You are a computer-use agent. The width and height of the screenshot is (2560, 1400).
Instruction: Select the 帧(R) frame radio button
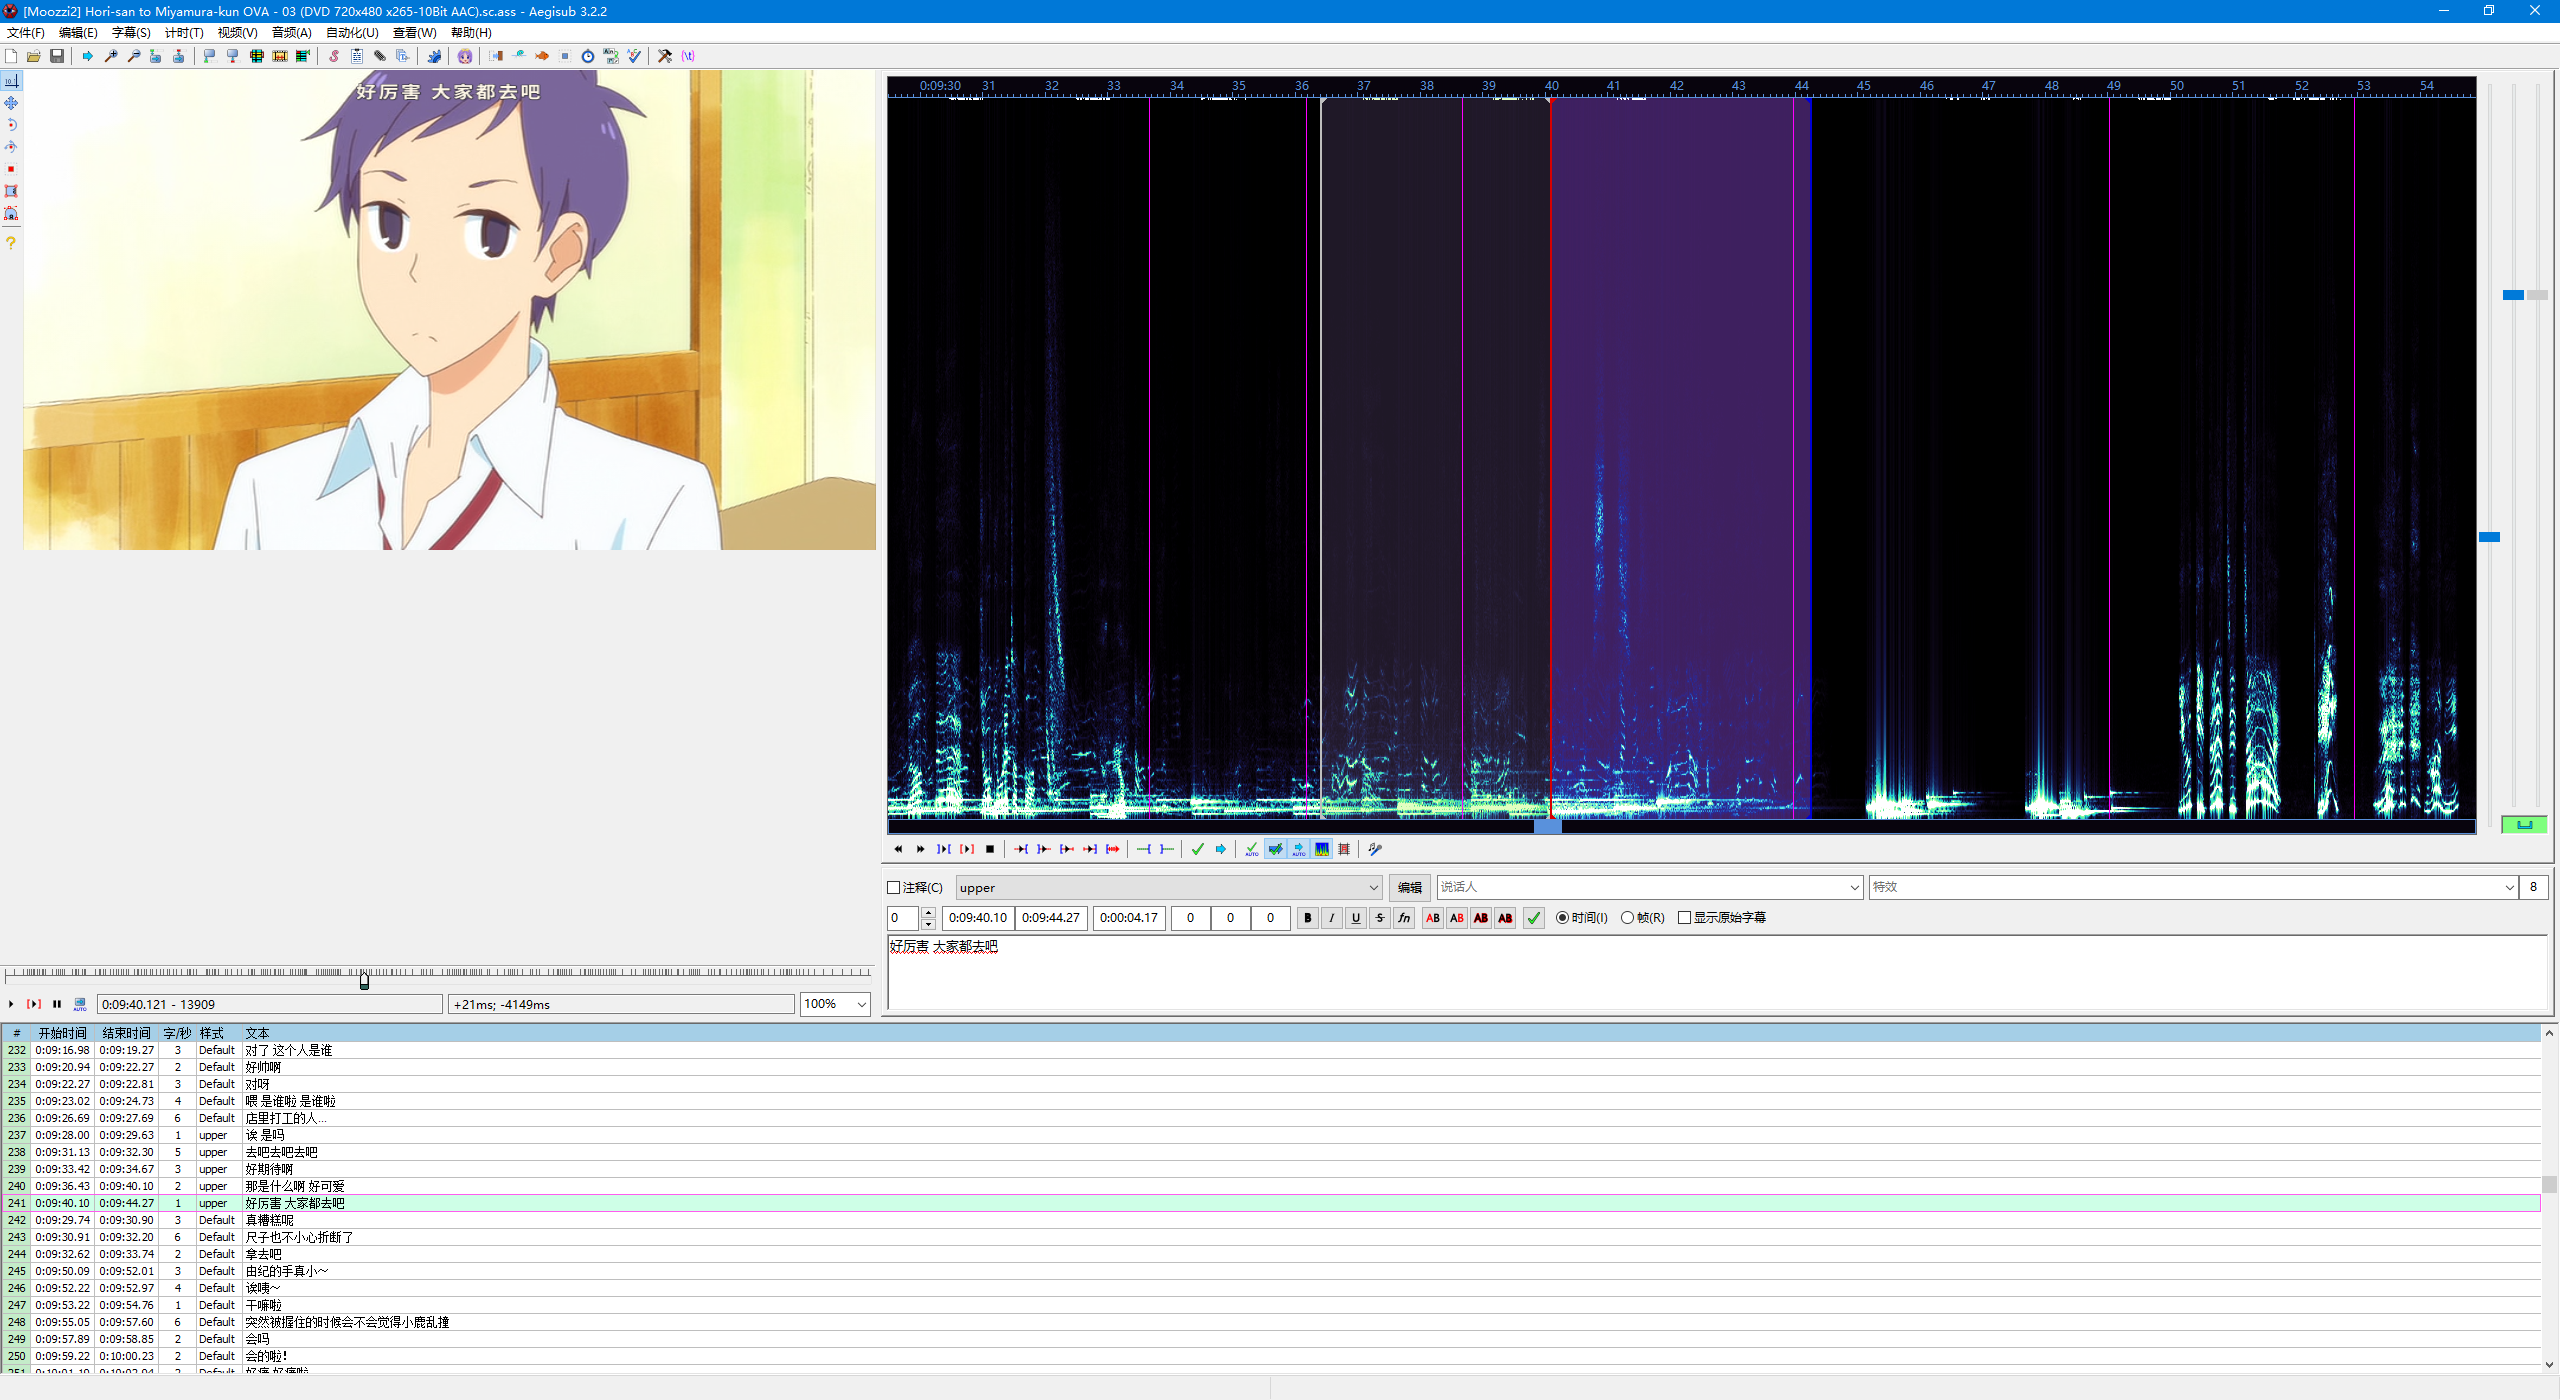[1627, 918]
